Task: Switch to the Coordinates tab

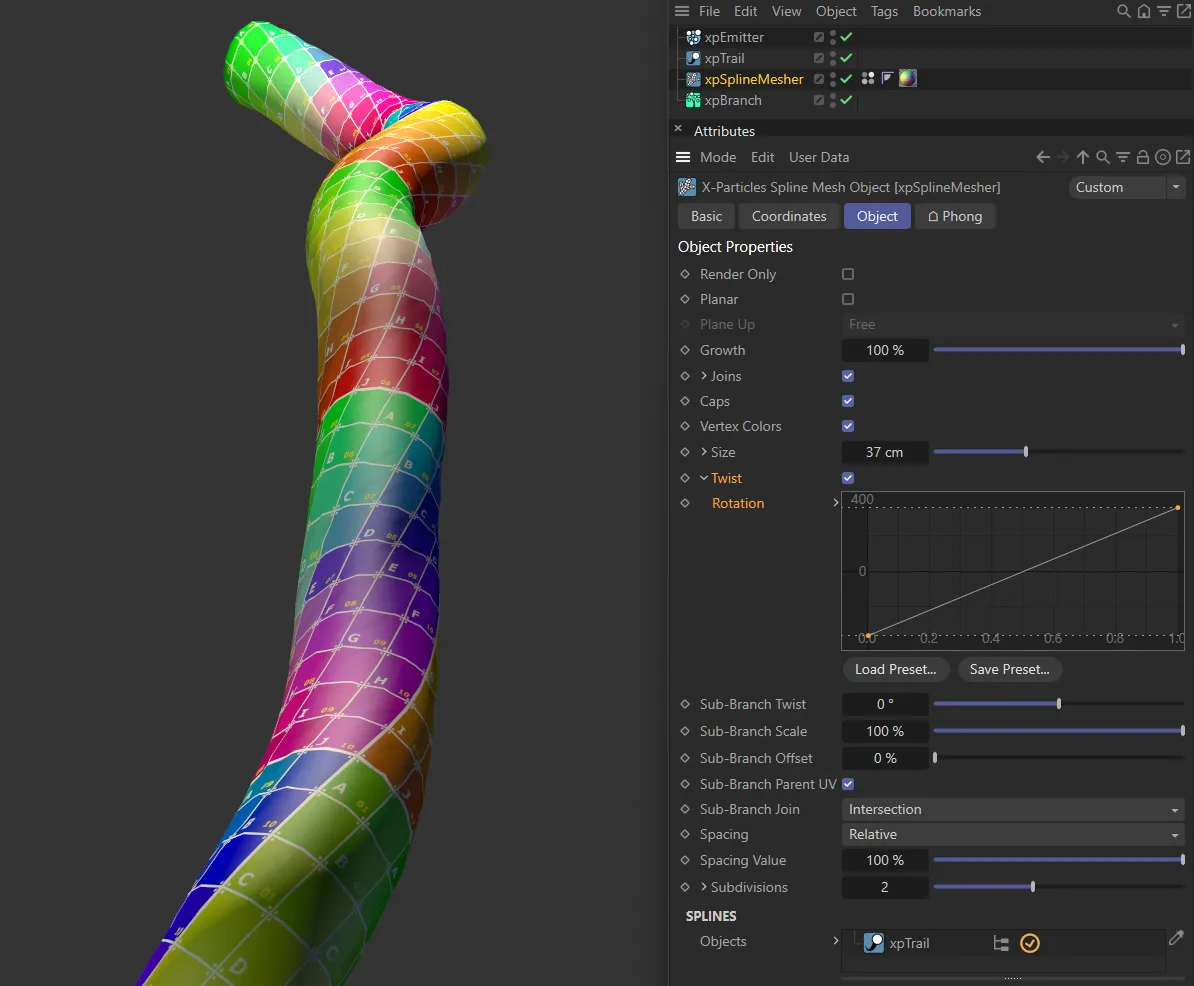Action: (x=788, y=216)
